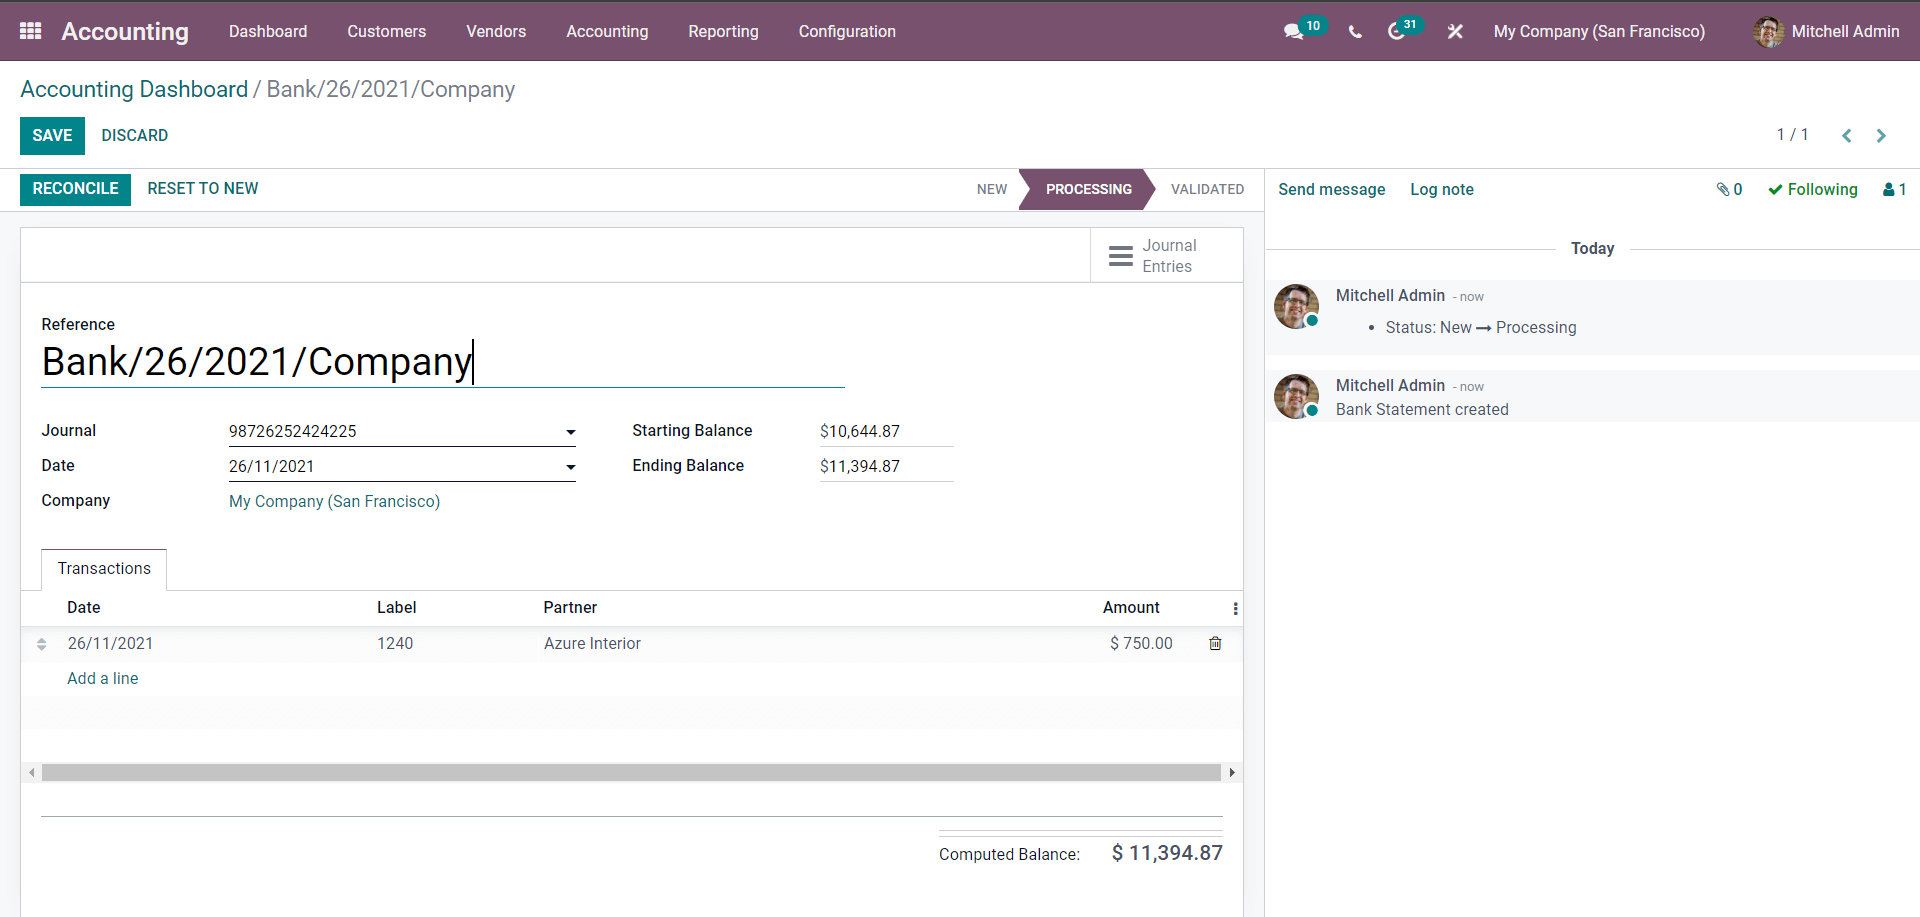
Task: Click the Ending Balance field
Action: [886, 467]
